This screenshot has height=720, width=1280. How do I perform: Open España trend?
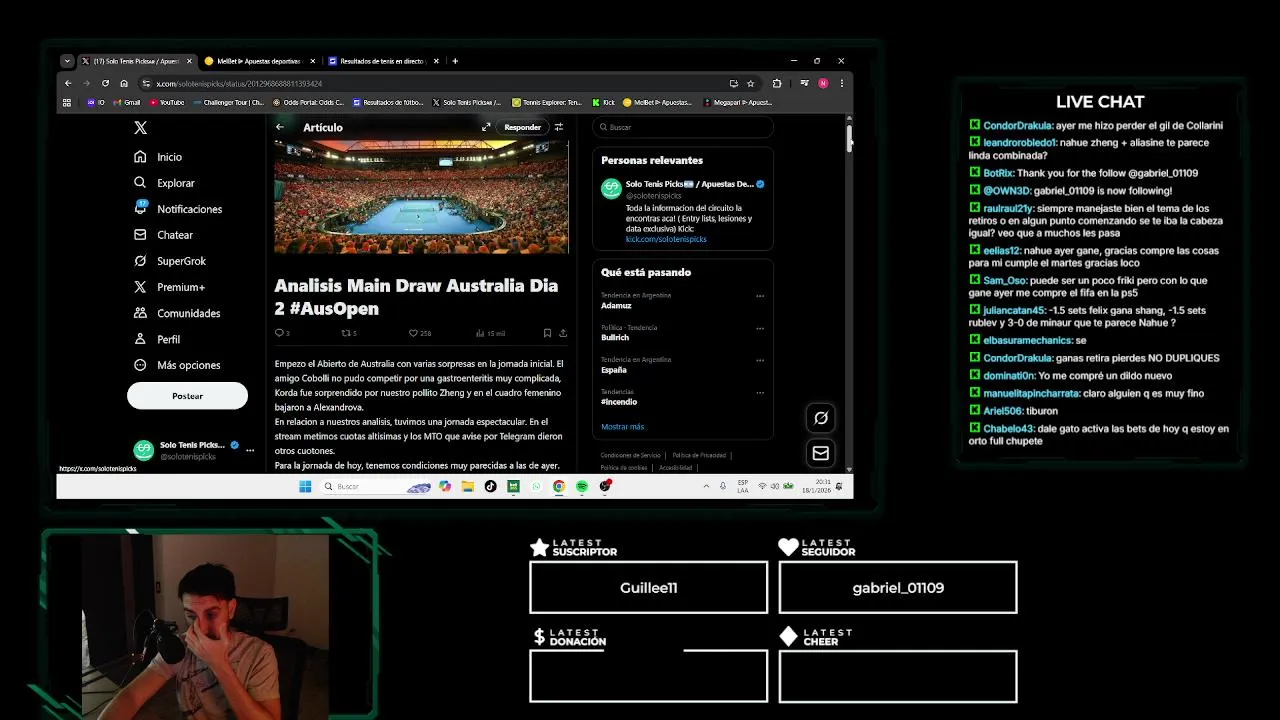point(614,370)
